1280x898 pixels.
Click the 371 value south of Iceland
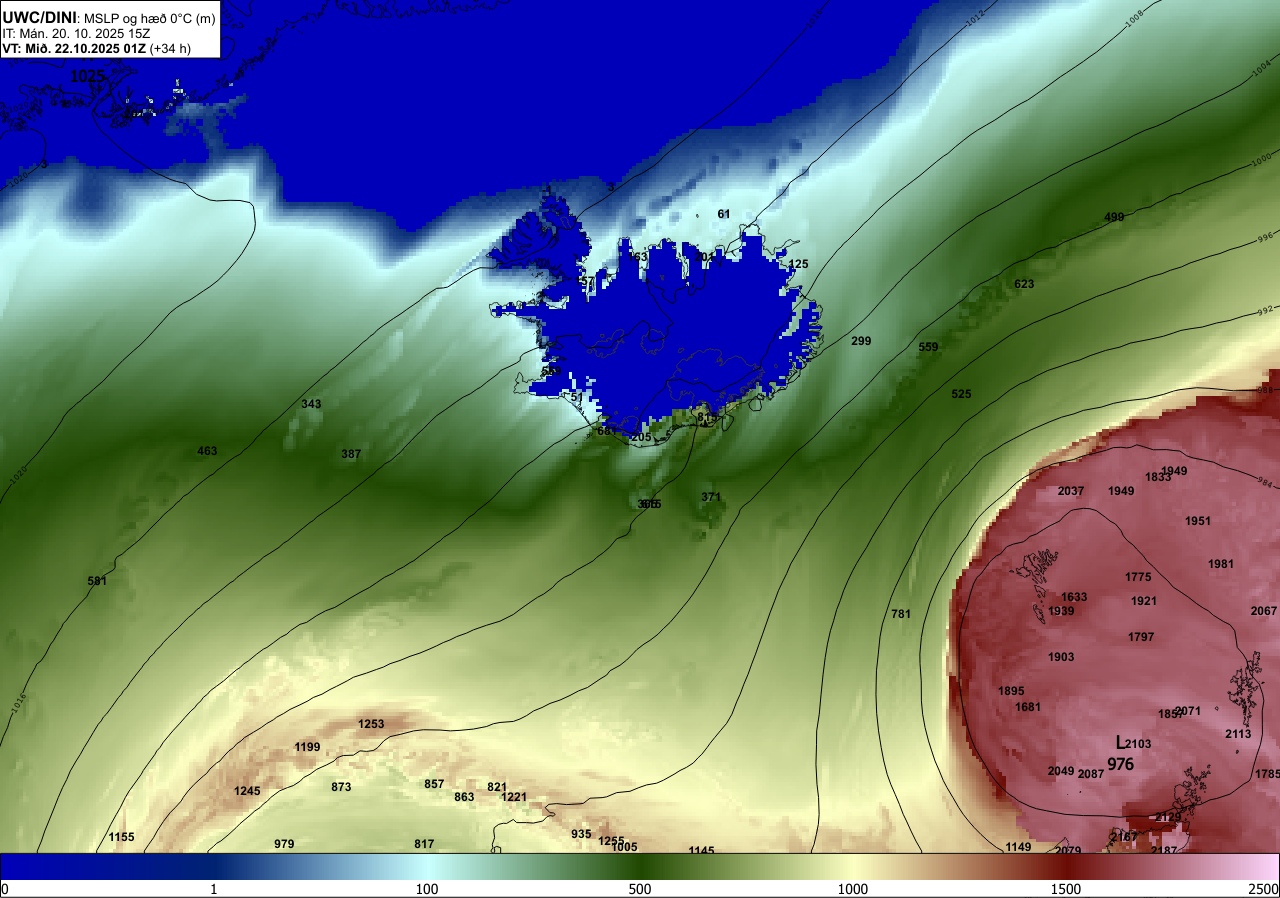tap(711, 497)
